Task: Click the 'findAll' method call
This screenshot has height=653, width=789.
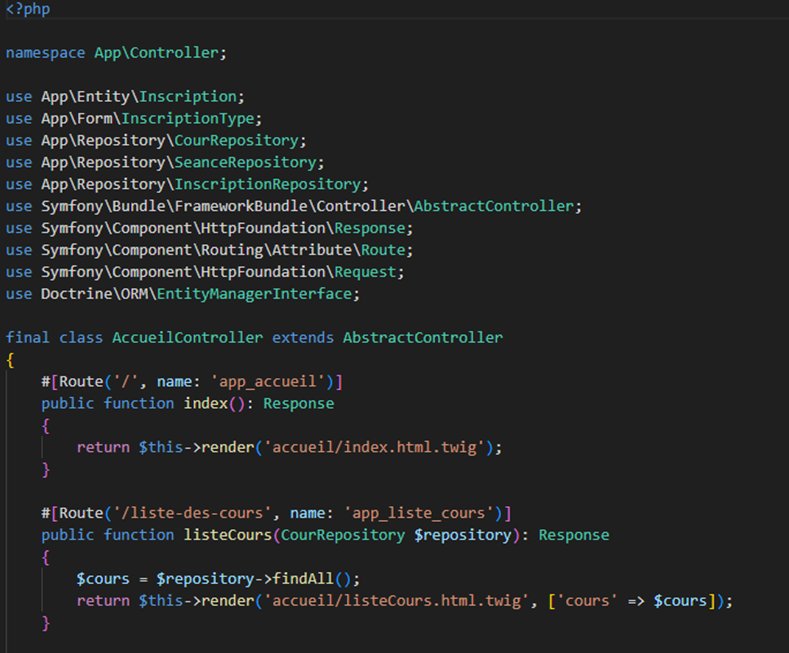Action: tap(303, 579)
